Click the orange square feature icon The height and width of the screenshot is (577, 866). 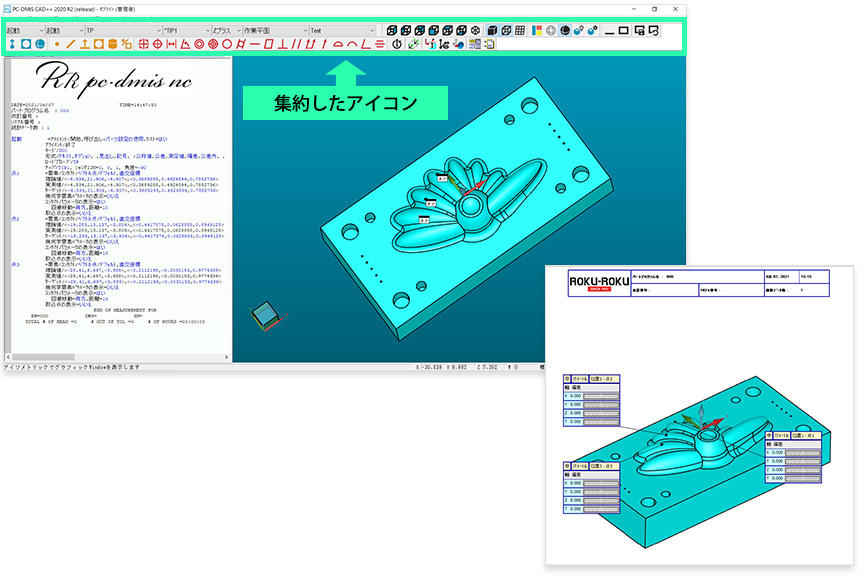pos(99,44)
